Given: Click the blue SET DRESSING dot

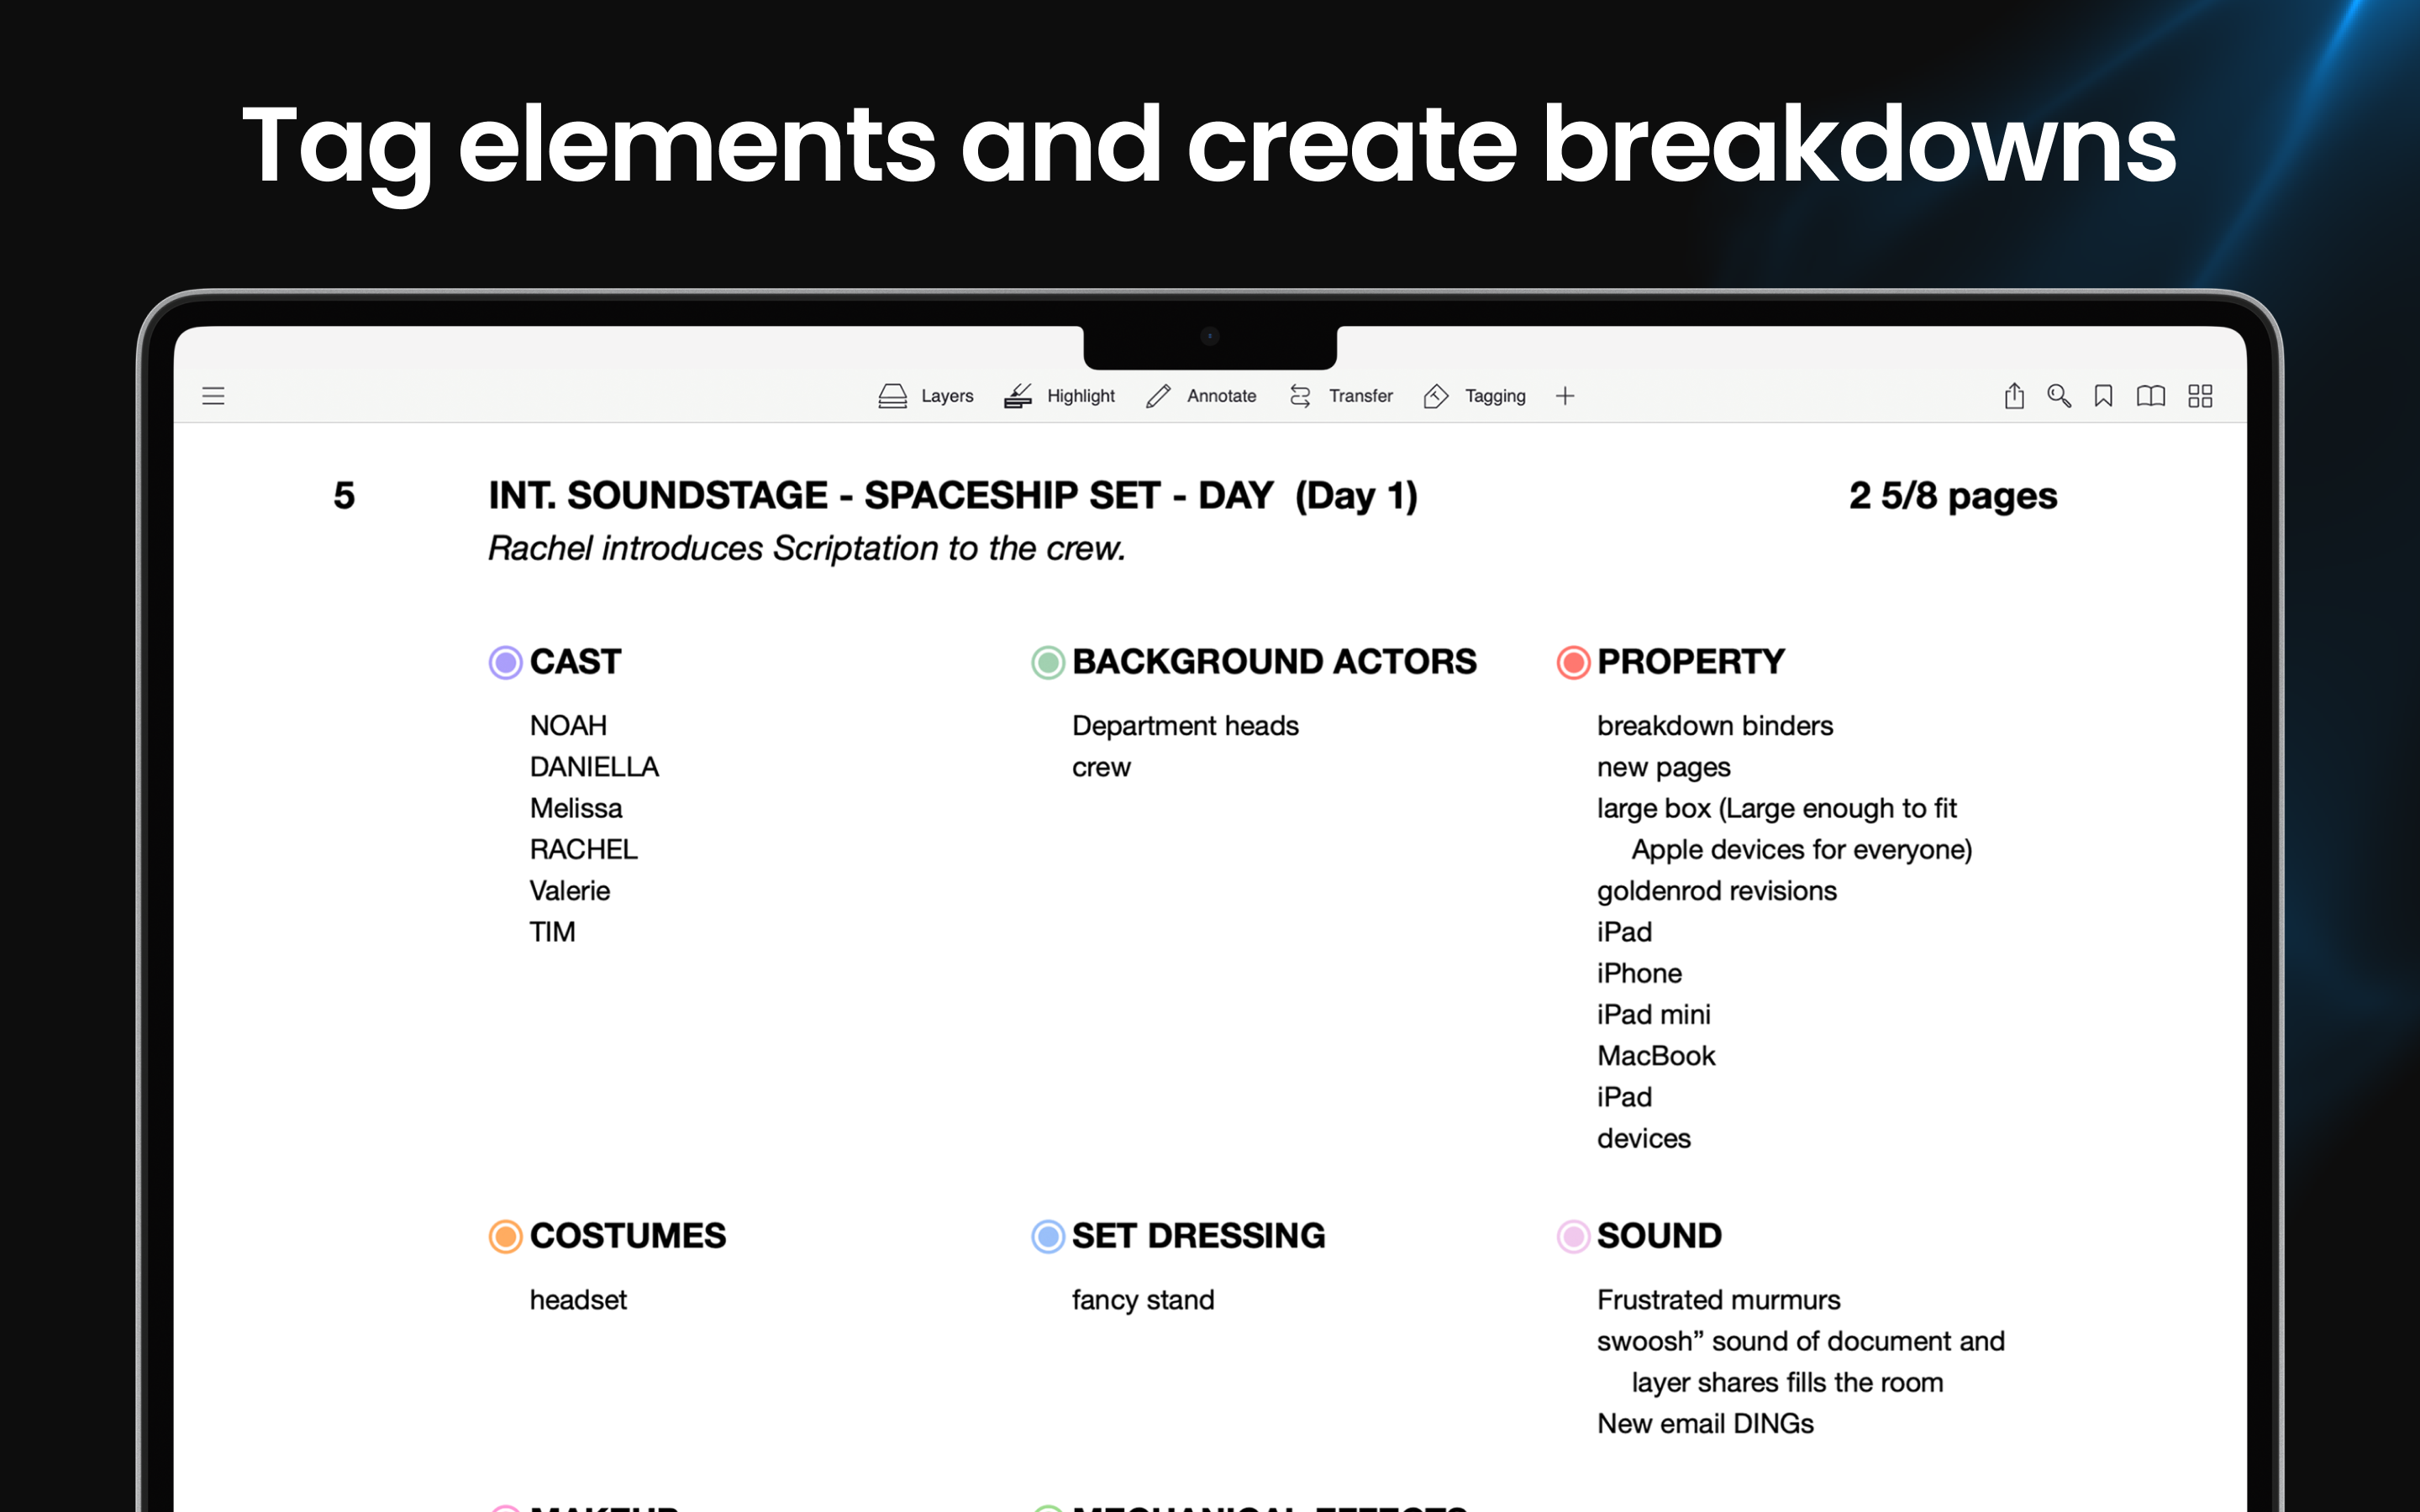Looking at the screenshot, I should coord(1047,1236).
